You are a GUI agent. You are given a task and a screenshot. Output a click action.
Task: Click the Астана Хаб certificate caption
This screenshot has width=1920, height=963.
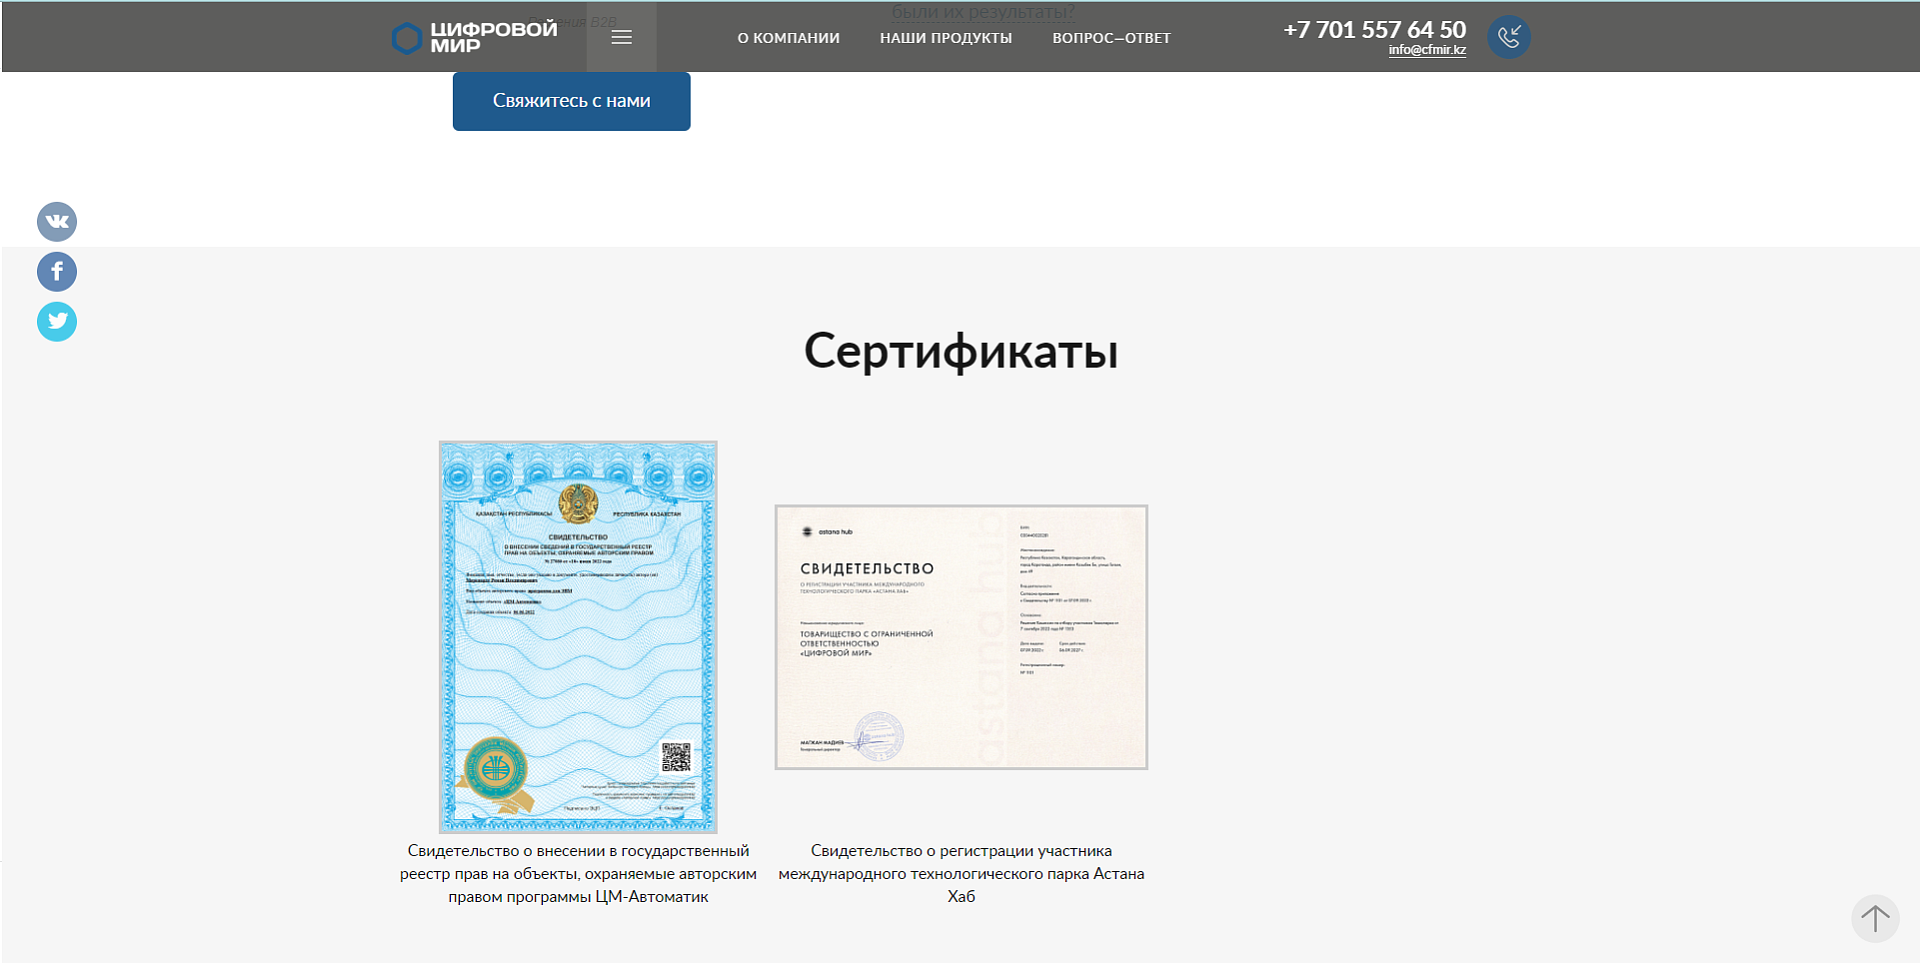point(961,874)
